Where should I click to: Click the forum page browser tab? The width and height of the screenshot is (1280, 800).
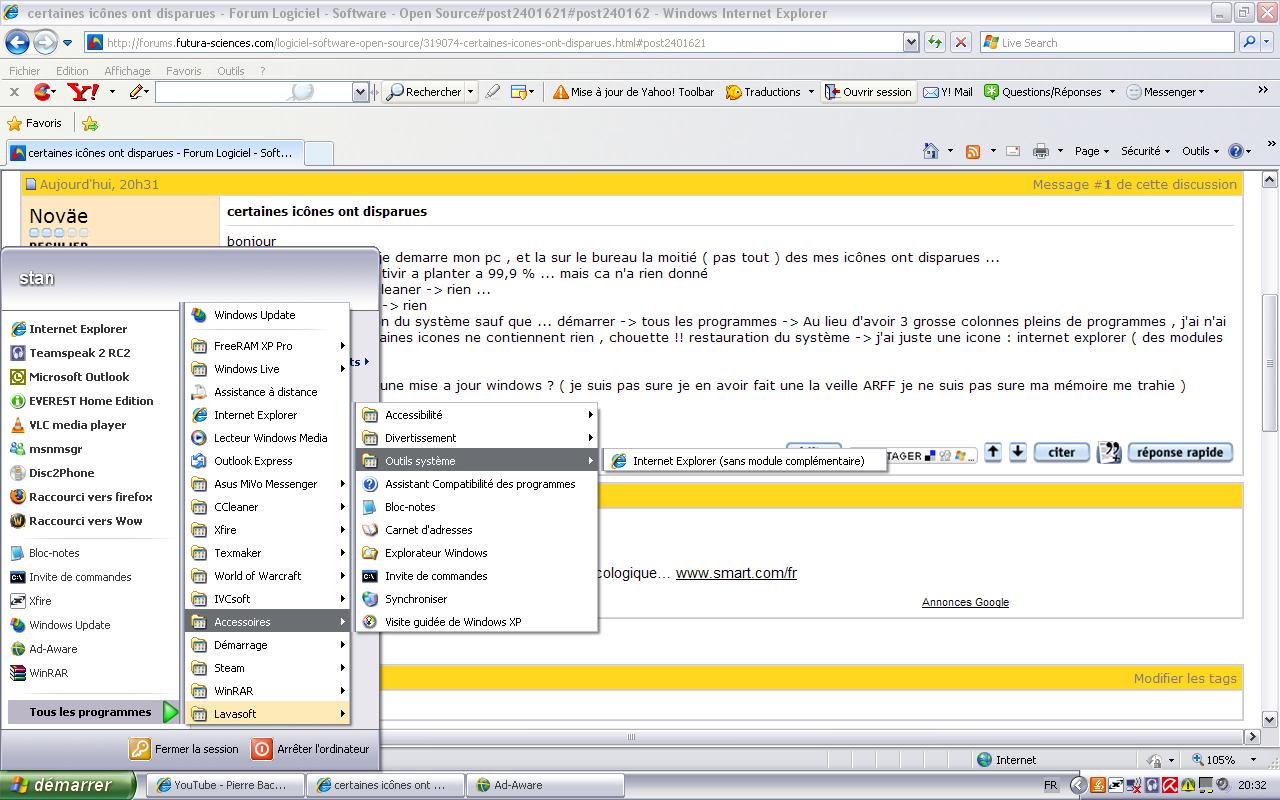pyautogui.click(x=153, y=153)
